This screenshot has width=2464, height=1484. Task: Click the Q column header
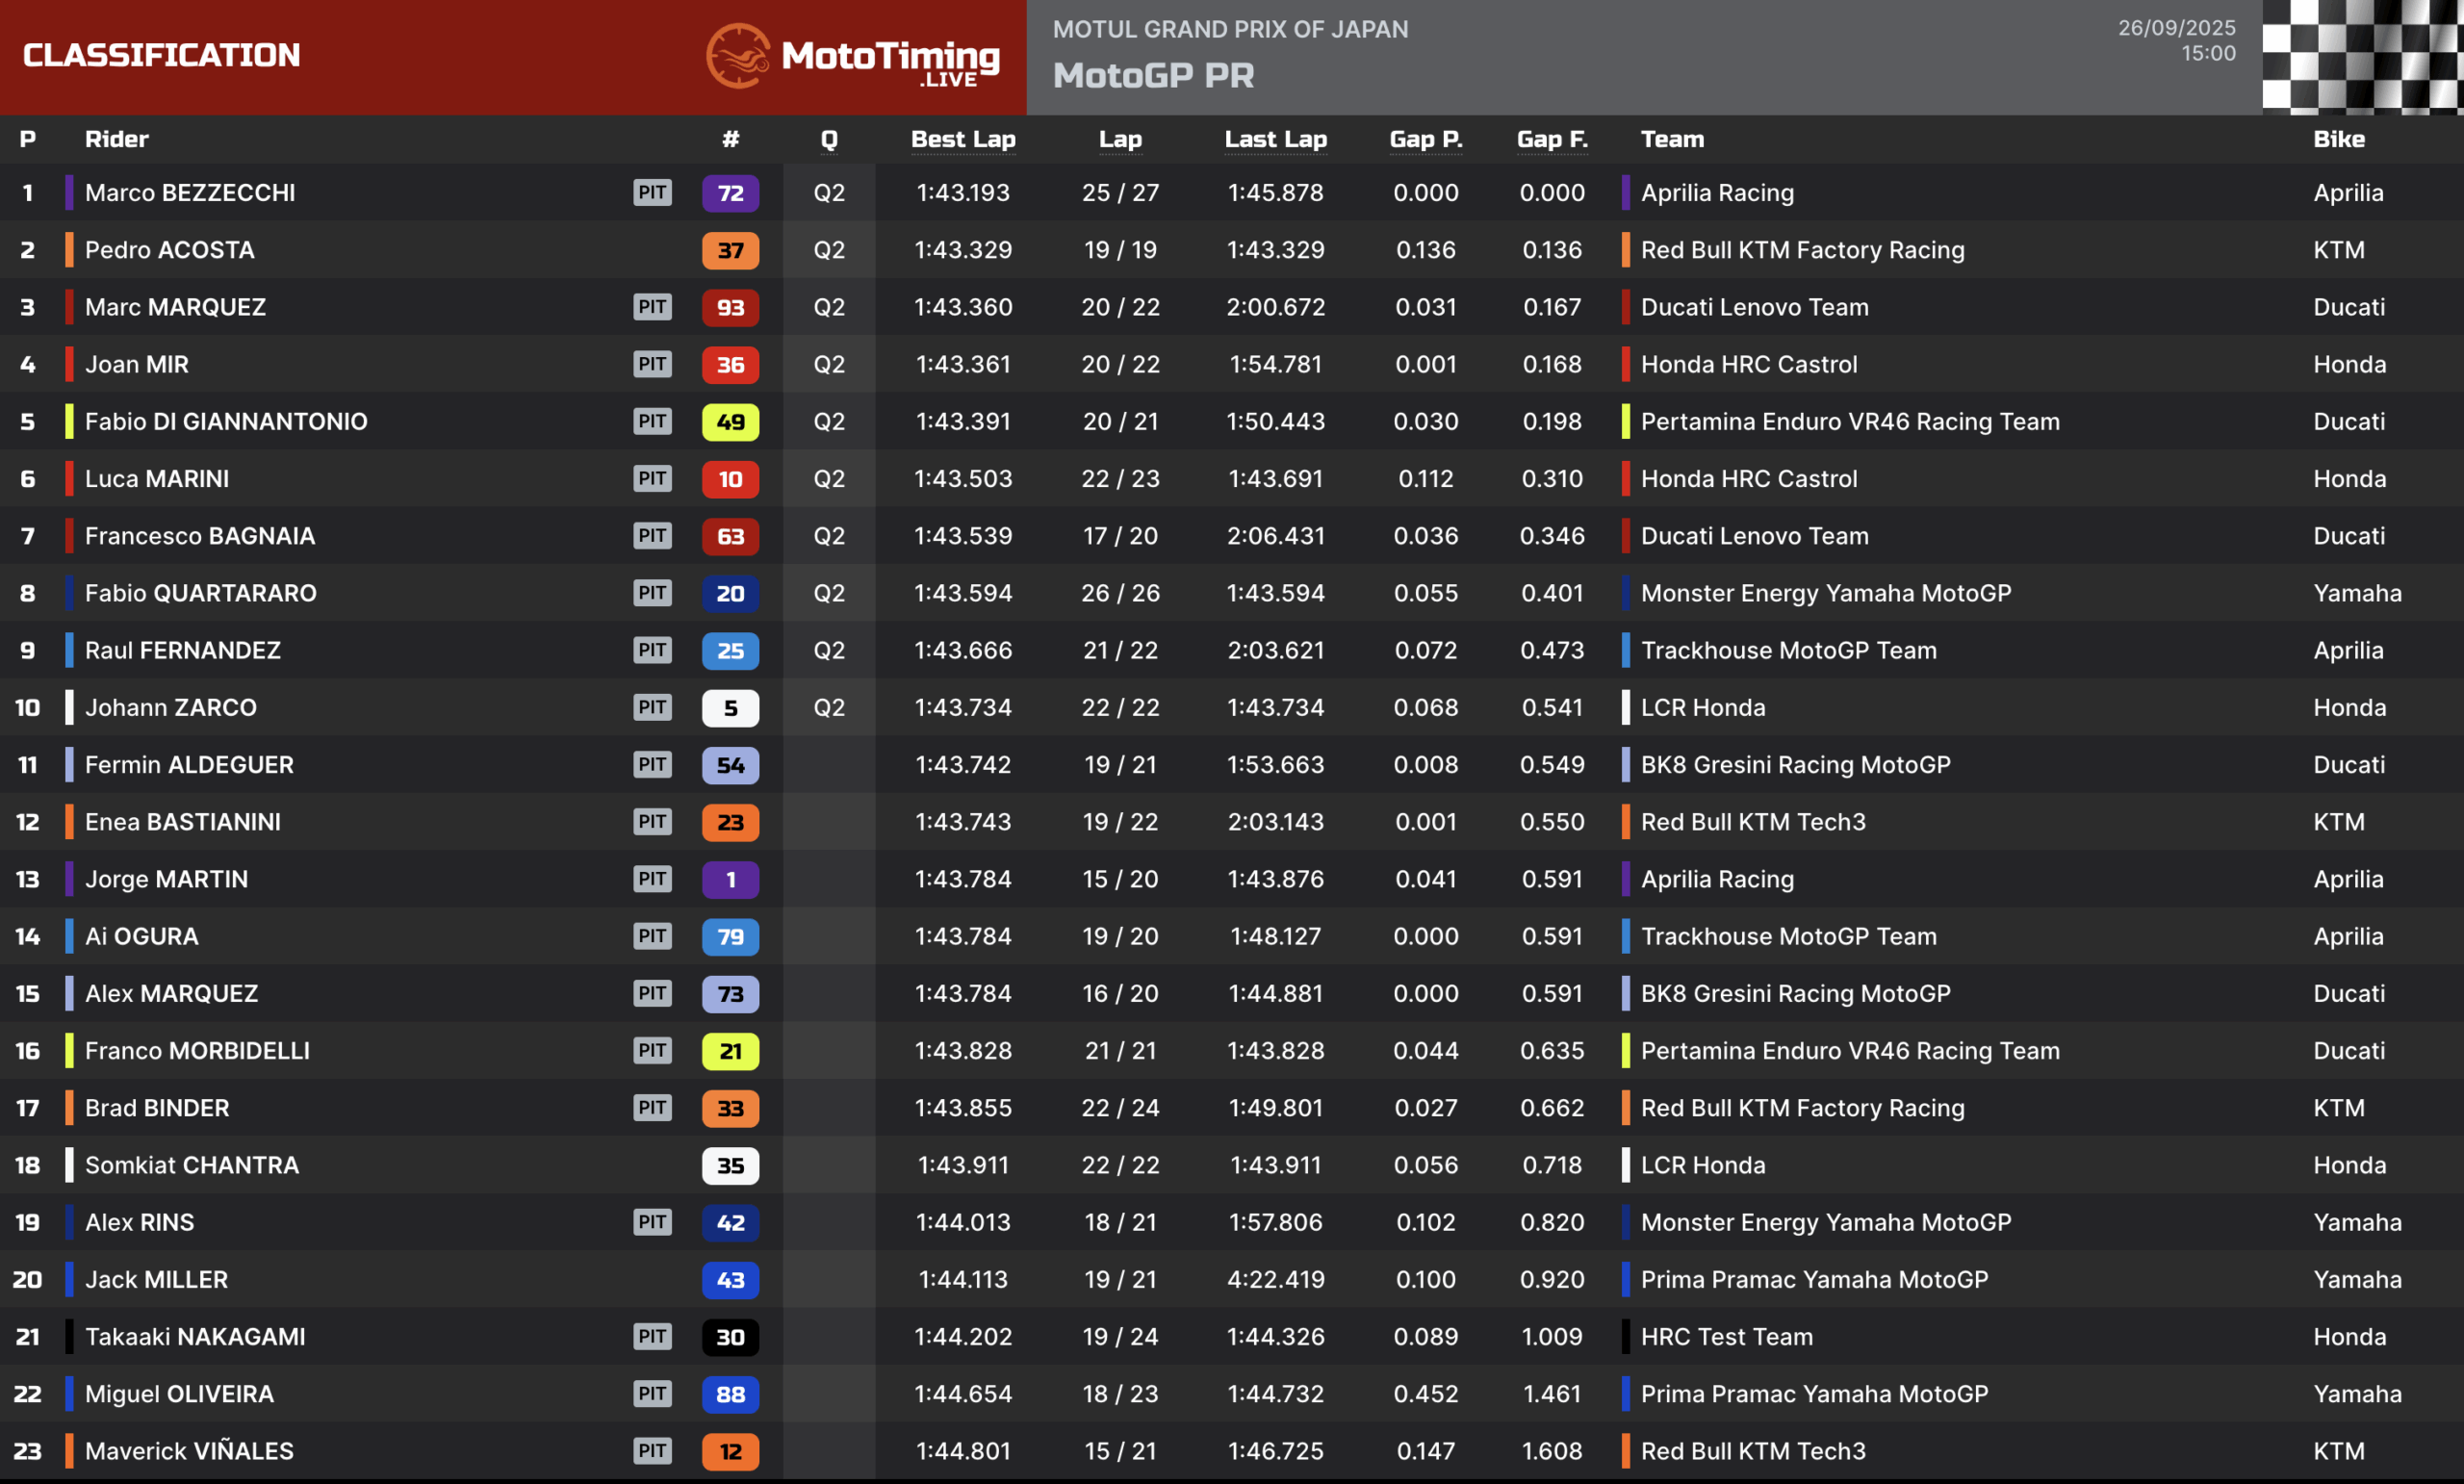[x=829, y=139]
